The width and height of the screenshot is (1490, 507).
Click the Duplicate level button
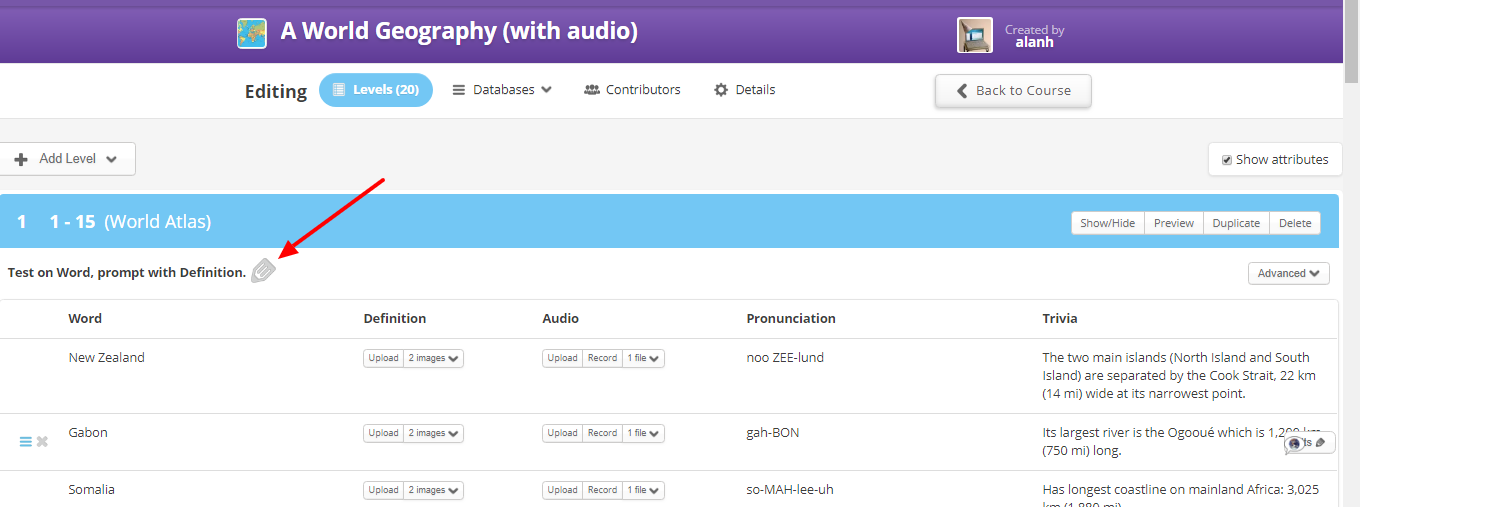1236,223
